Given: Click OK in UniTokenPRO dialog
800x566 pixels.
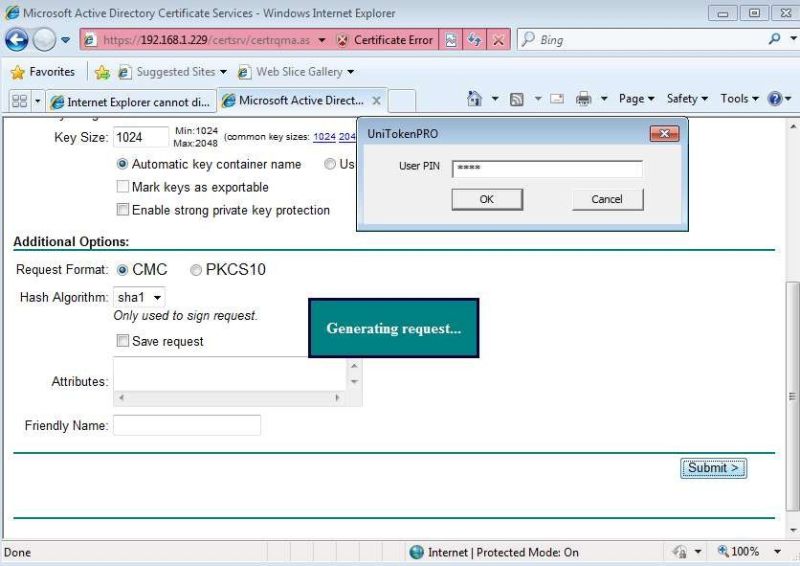Looking at the screenshot, I should 487,200.
